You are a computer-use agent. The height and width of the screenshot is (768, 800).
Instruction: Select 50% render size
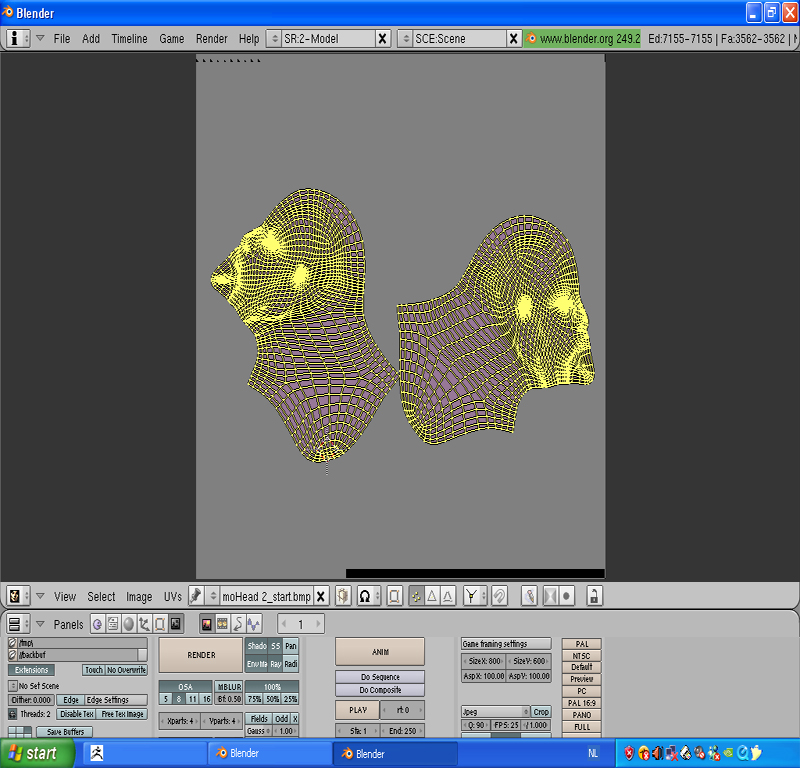tap(272, 699)
